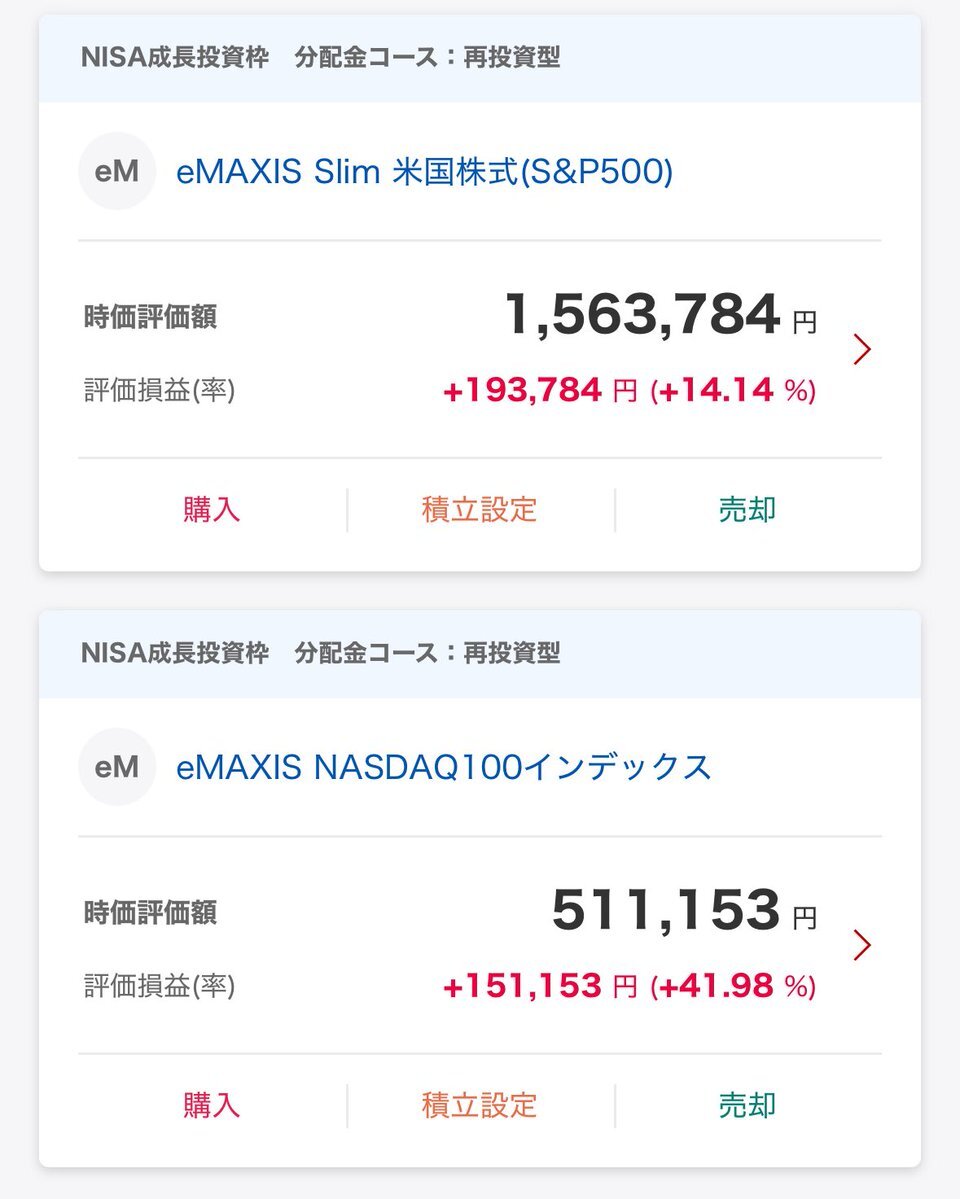The height and width of the screenshot is (1199, 960).
Task: Expand NASDAQ100 details with the right chevron
Action: pyautogui.click(x=862, y=945)
